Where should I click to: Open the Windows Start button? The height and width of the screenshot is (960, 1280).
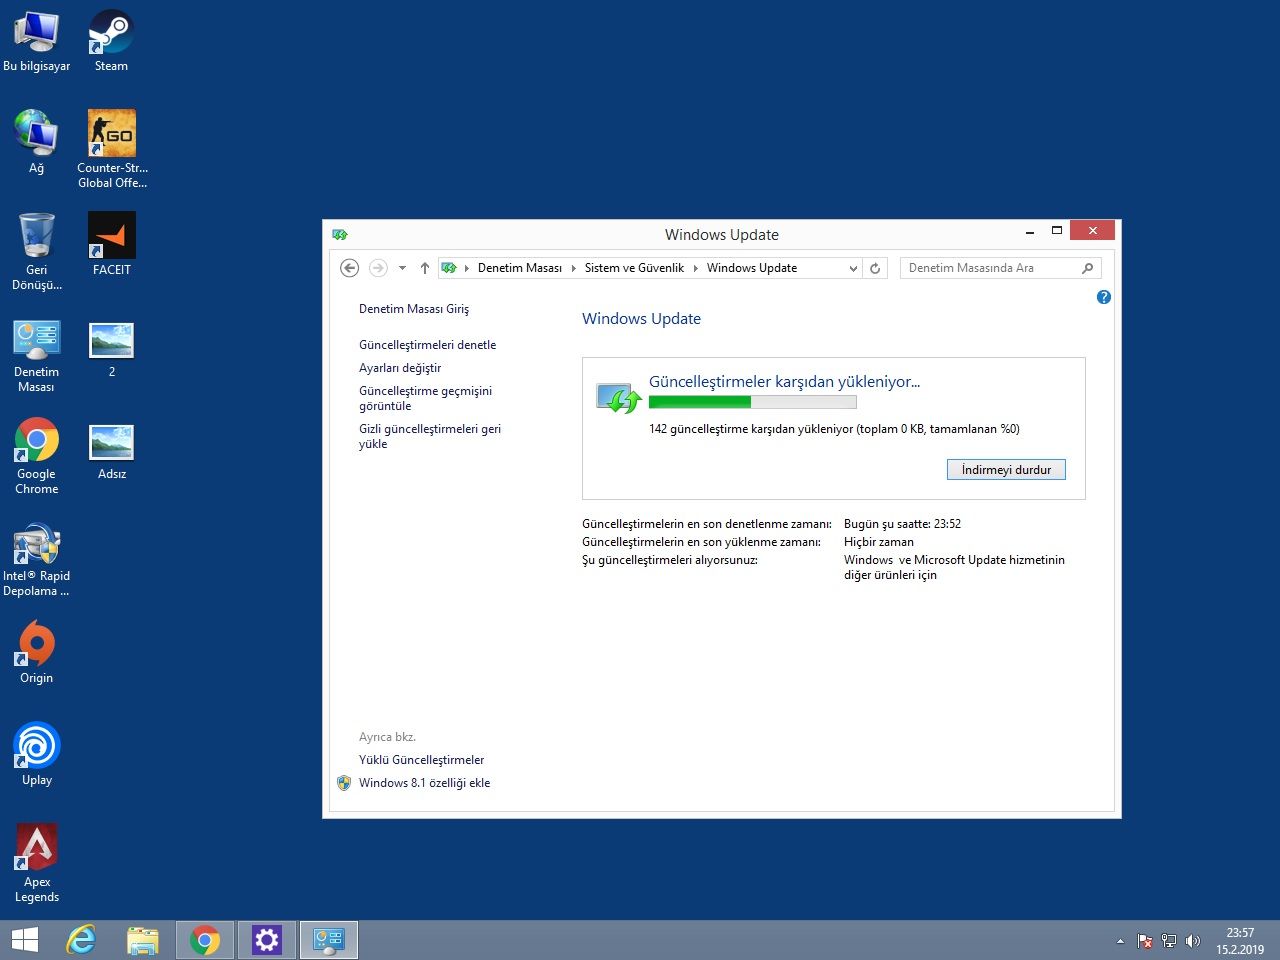coord(25,940)
